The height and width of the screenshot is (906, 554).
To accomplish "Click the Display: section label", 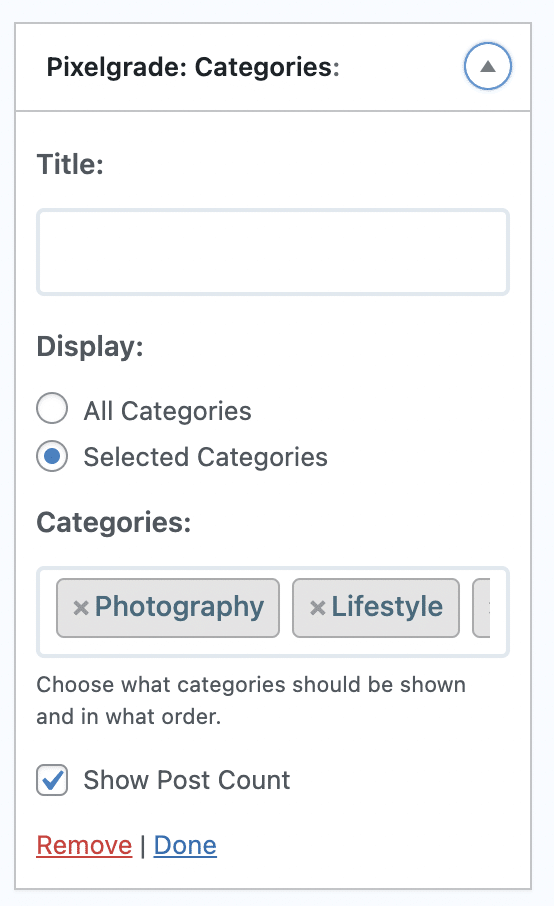I will pyautogui.click(x=90, y=347).
